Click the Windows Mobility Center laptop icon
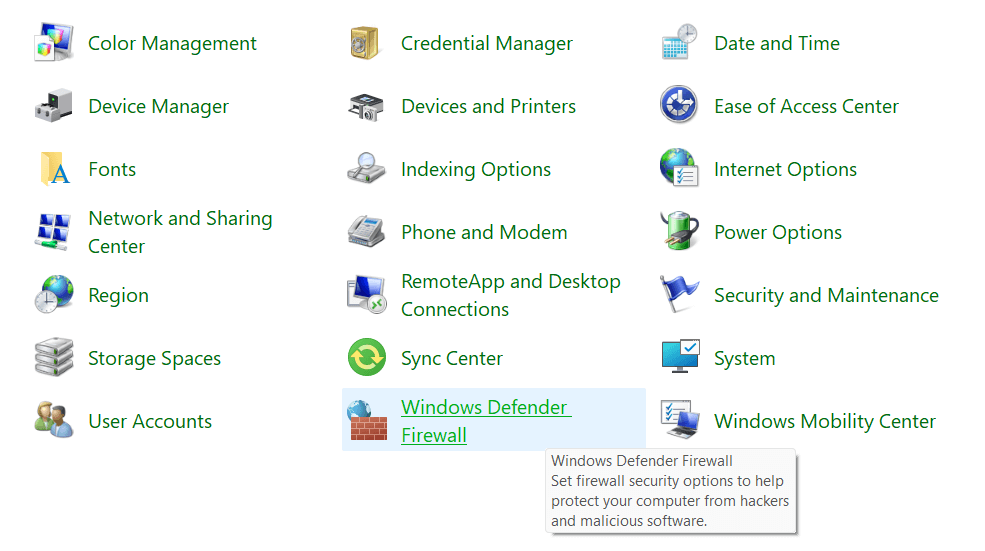The image size is (985, 551). pyautogui.click(x=680, y=420)
